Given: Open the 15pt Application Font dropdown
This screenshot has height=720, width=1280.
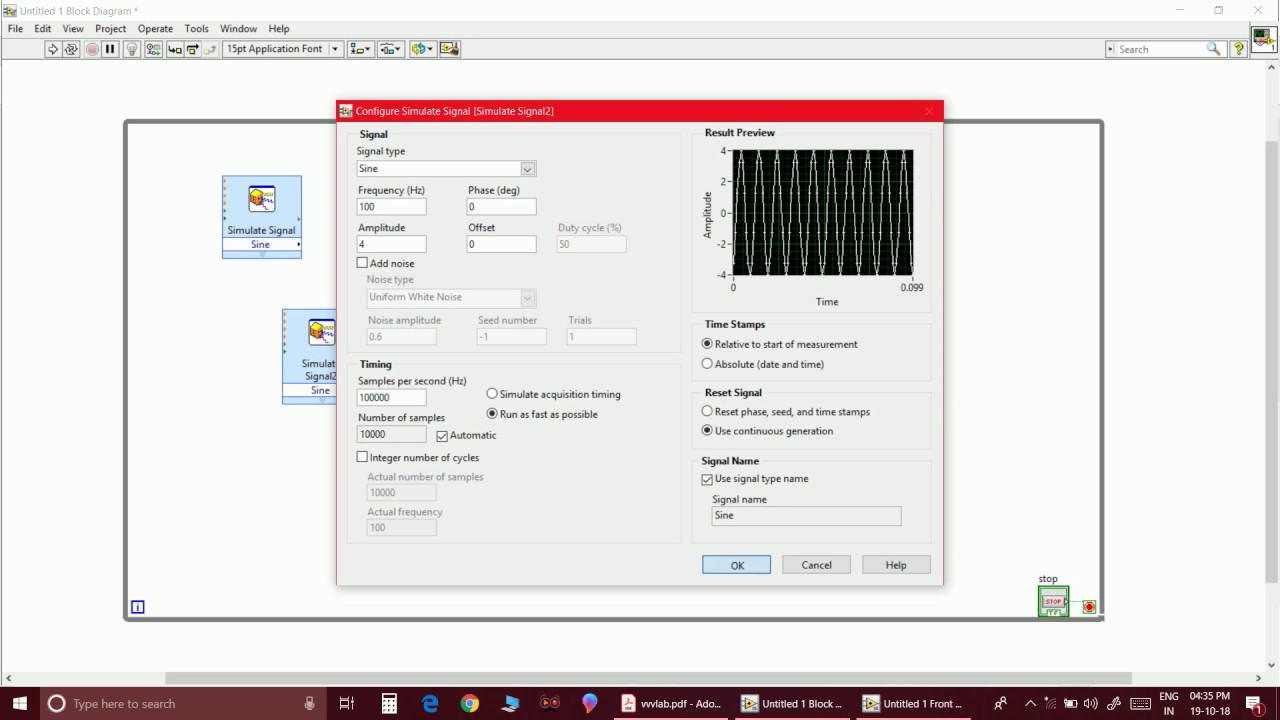Looking at the screenshot, I should 283,49.
